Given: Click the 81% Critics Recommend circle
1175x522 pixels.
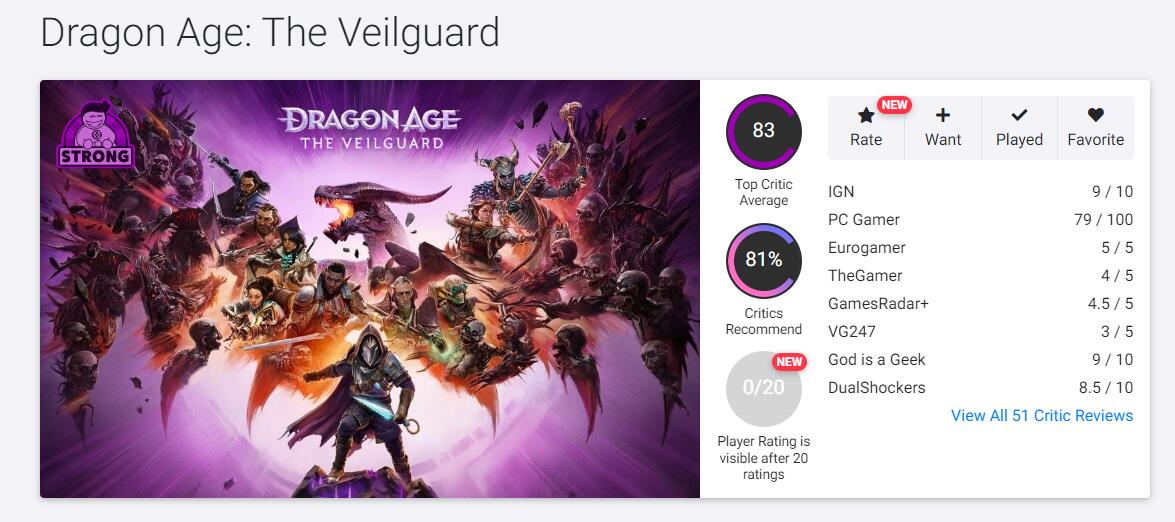Looking at the screenshot, I should (764, 261).
